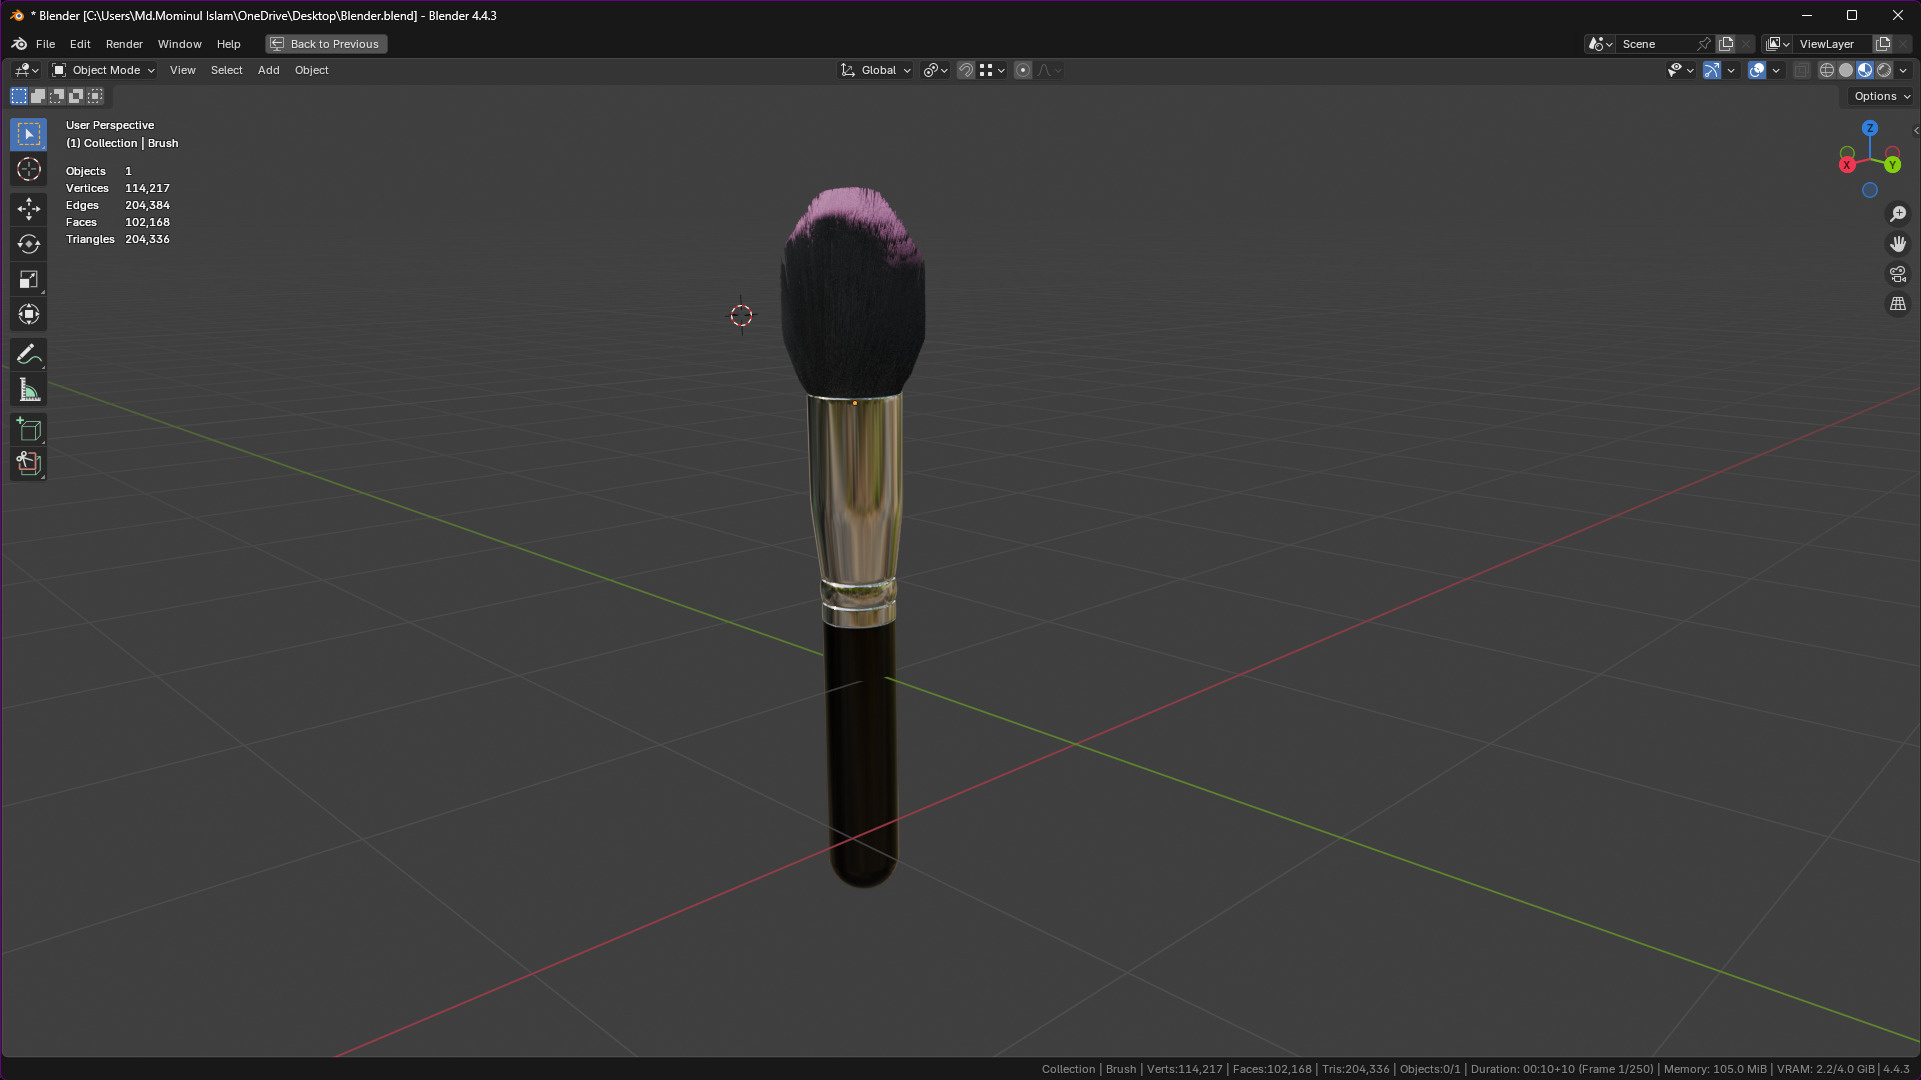Toggle the camera view icon

[x=1897, y=274]
